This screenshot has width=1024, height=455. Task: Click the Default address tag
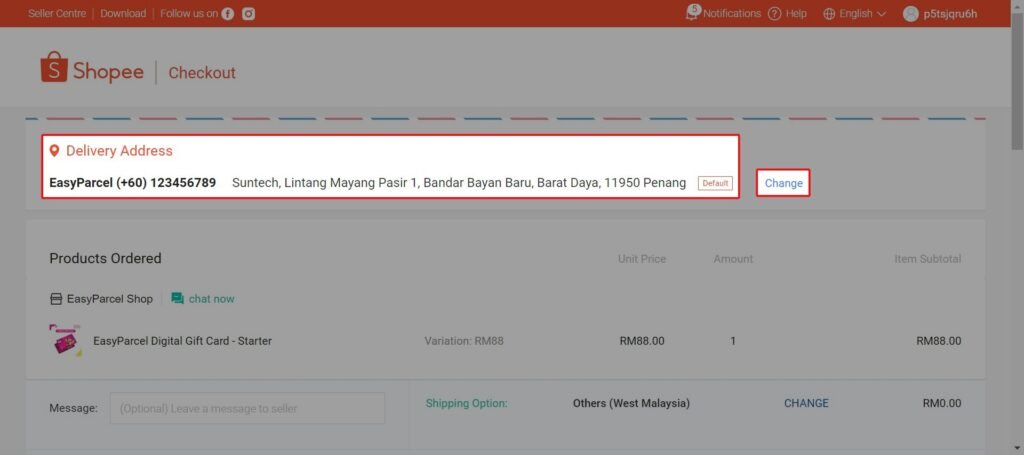[x=715, y=183]
